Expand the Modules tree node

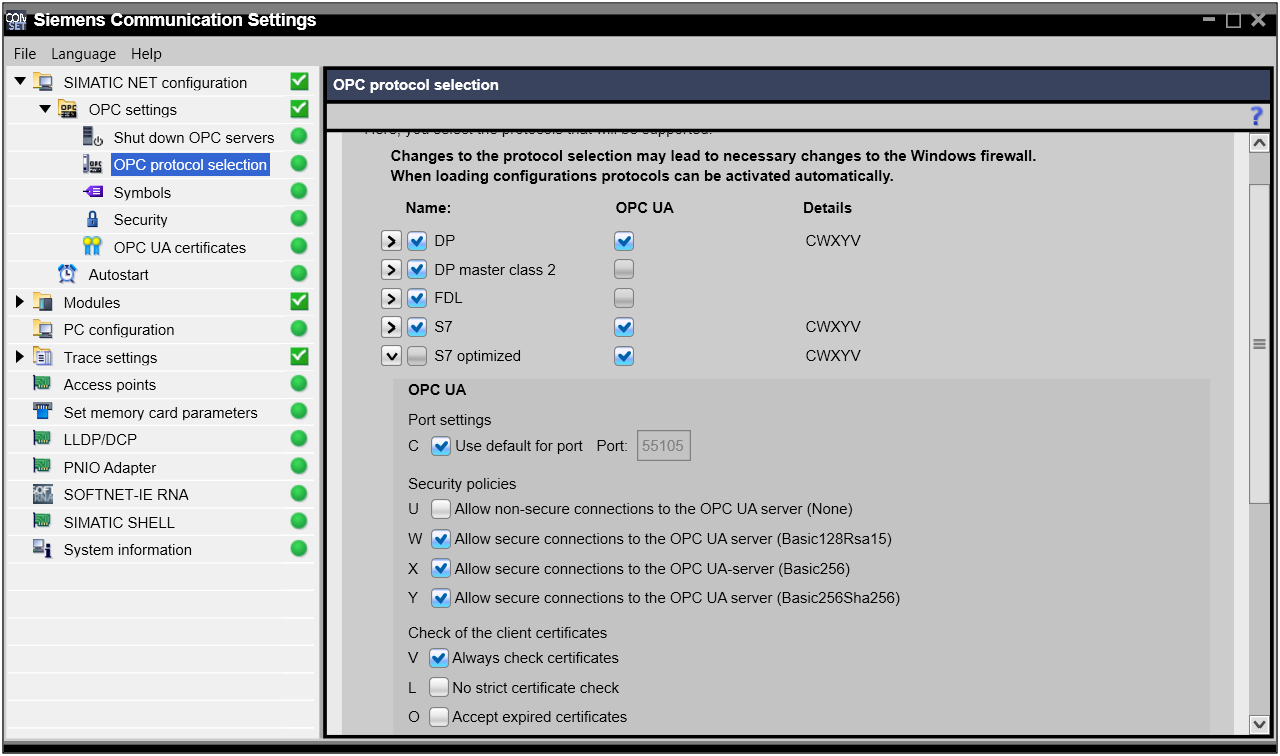tap(20, 302)
